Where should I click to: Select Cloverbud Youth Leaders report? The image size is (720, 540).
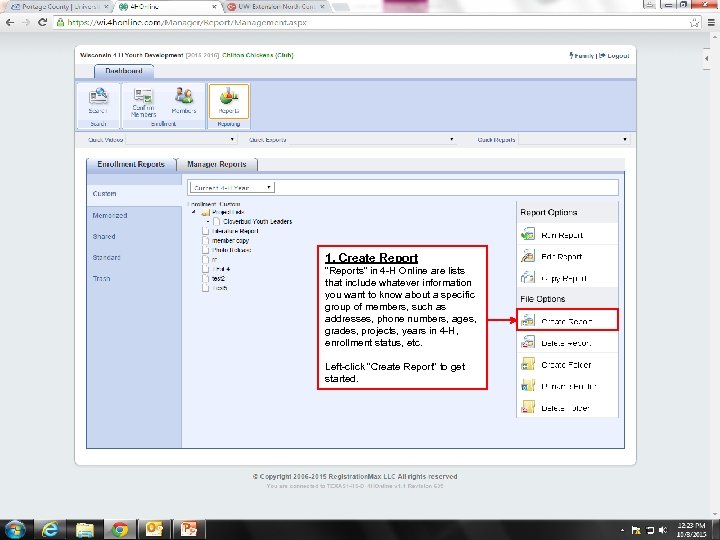click(257, 221)
